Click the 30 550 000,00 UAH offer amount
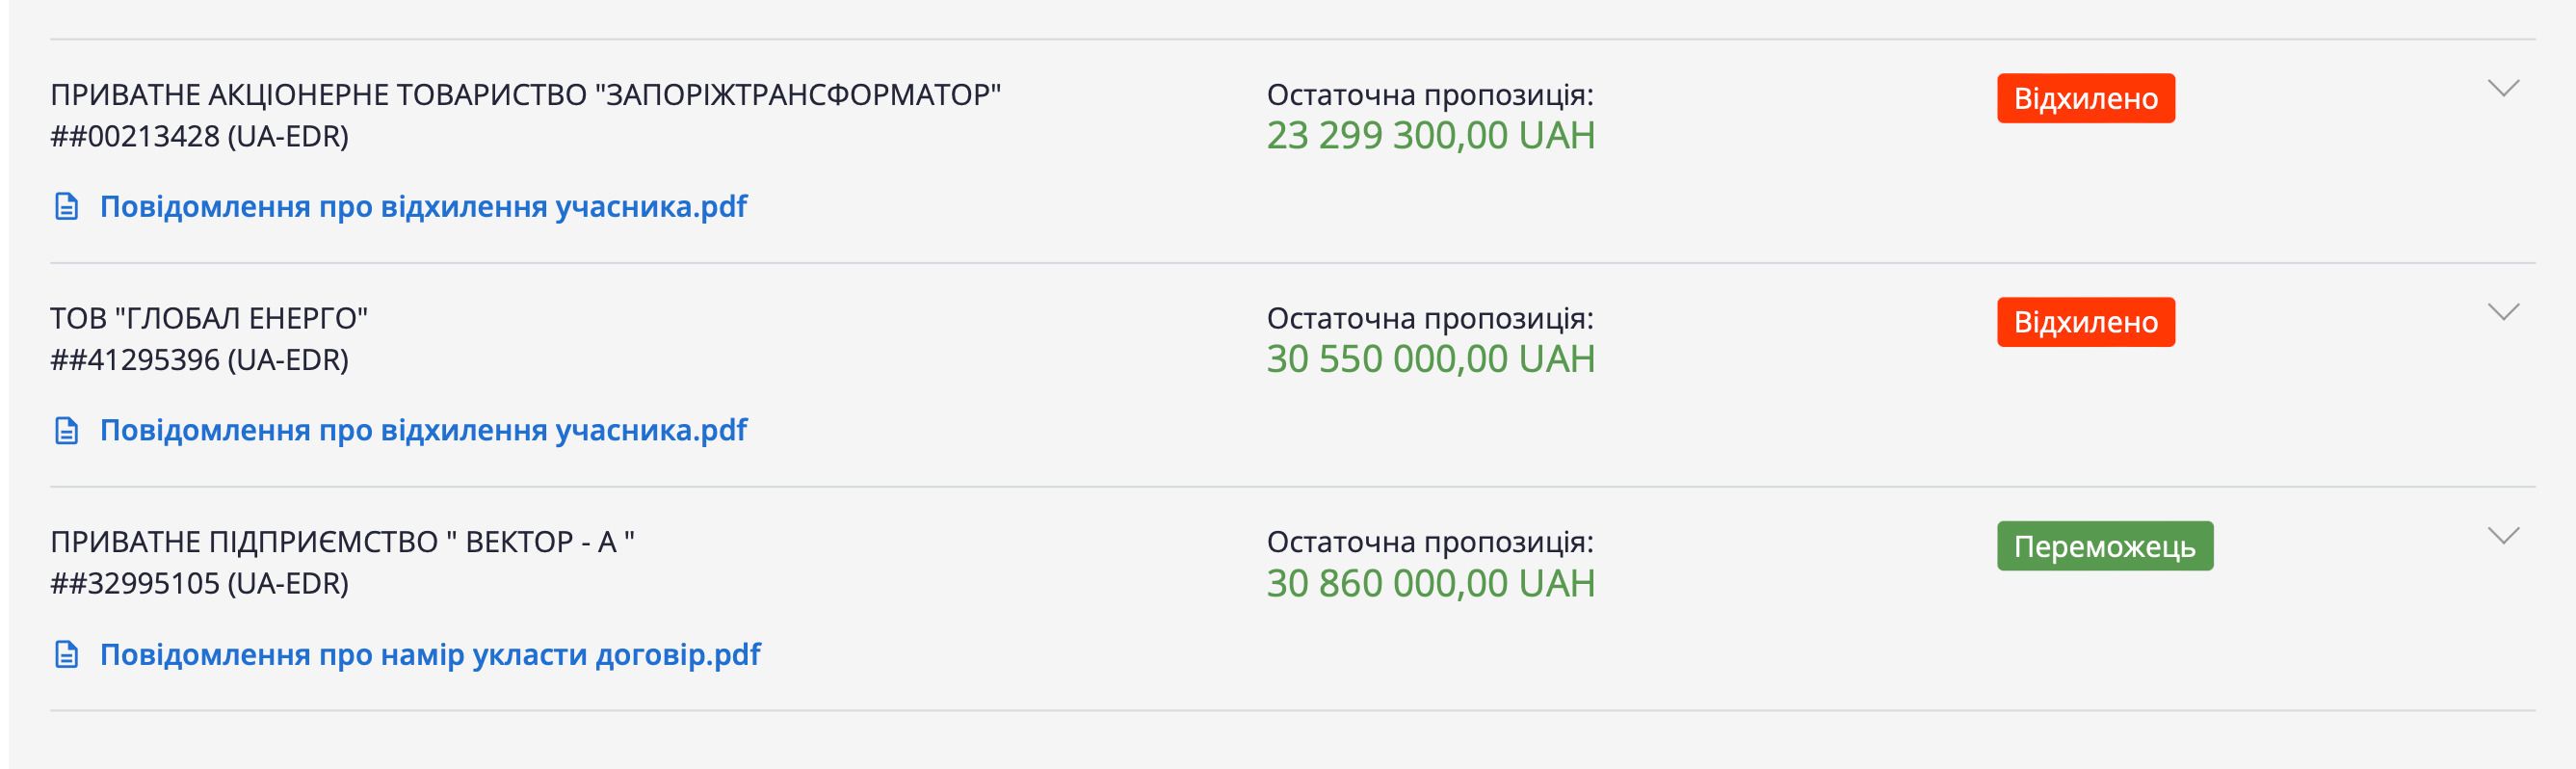Viewport: 2576px width, 769px height. (x=1430, y=360)
